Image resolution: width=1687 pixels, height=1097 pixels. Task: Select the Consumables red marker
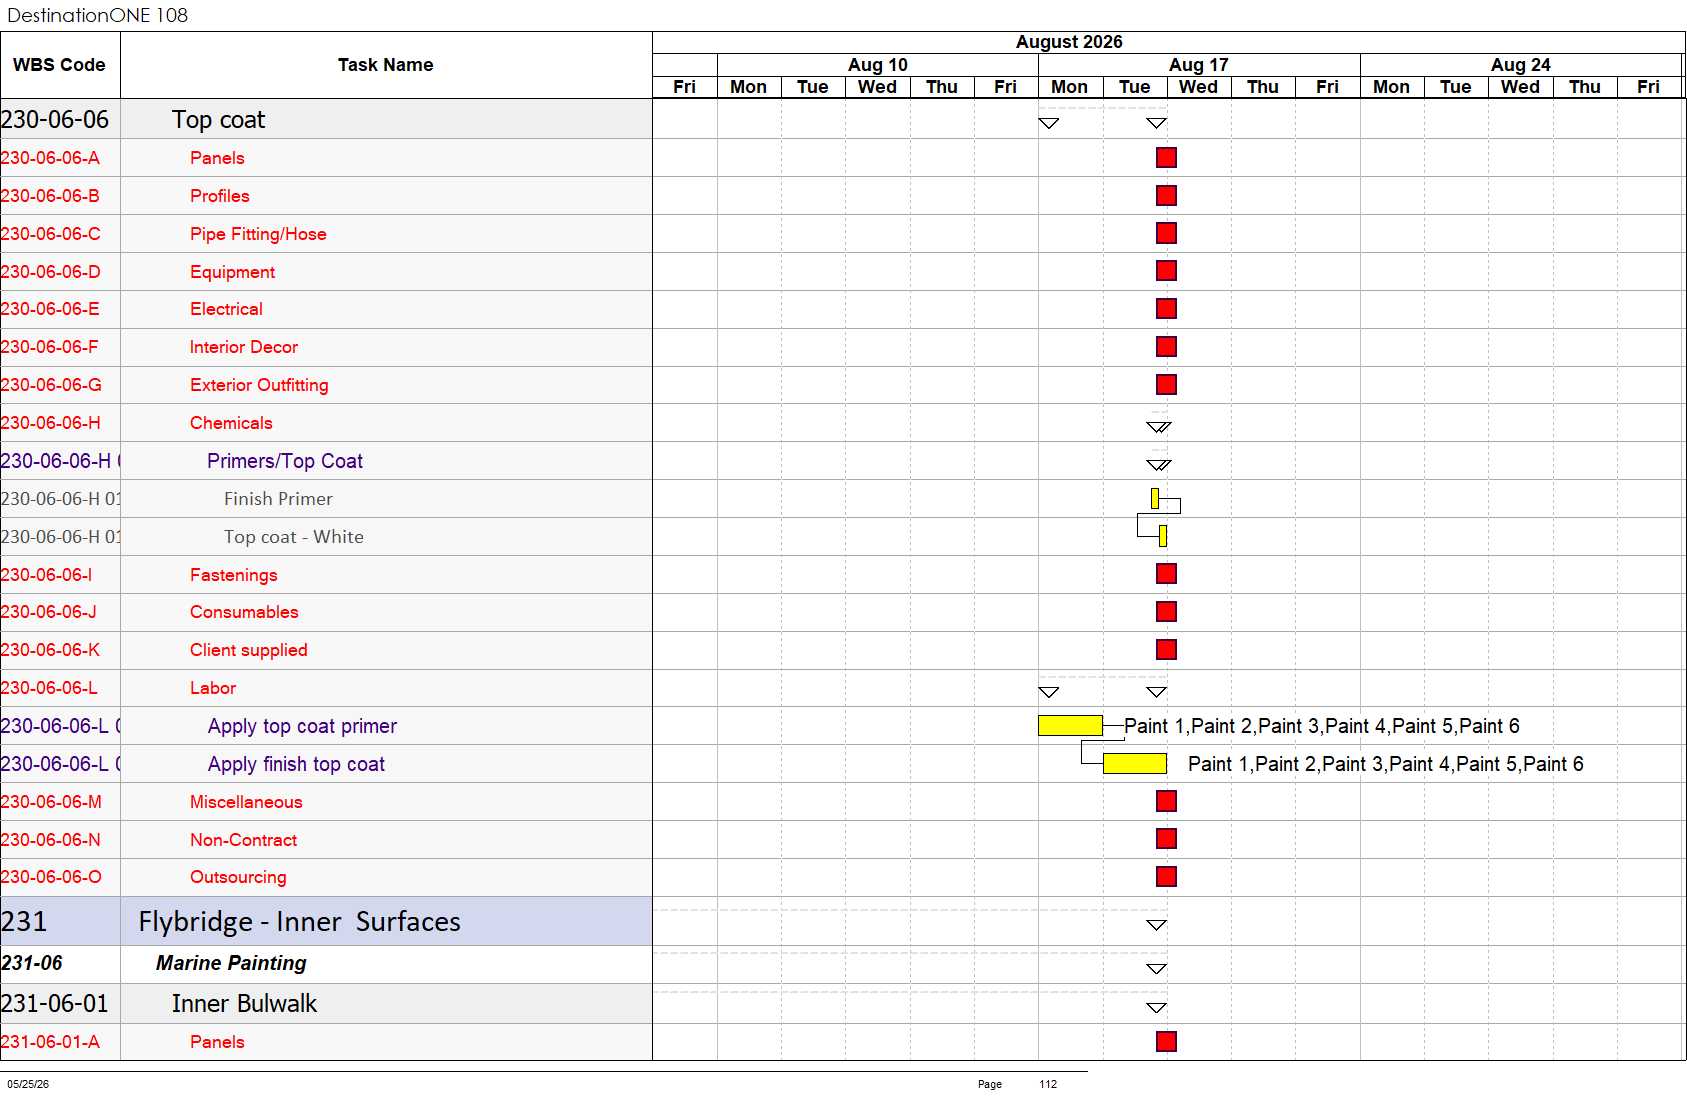point(1166,612)
